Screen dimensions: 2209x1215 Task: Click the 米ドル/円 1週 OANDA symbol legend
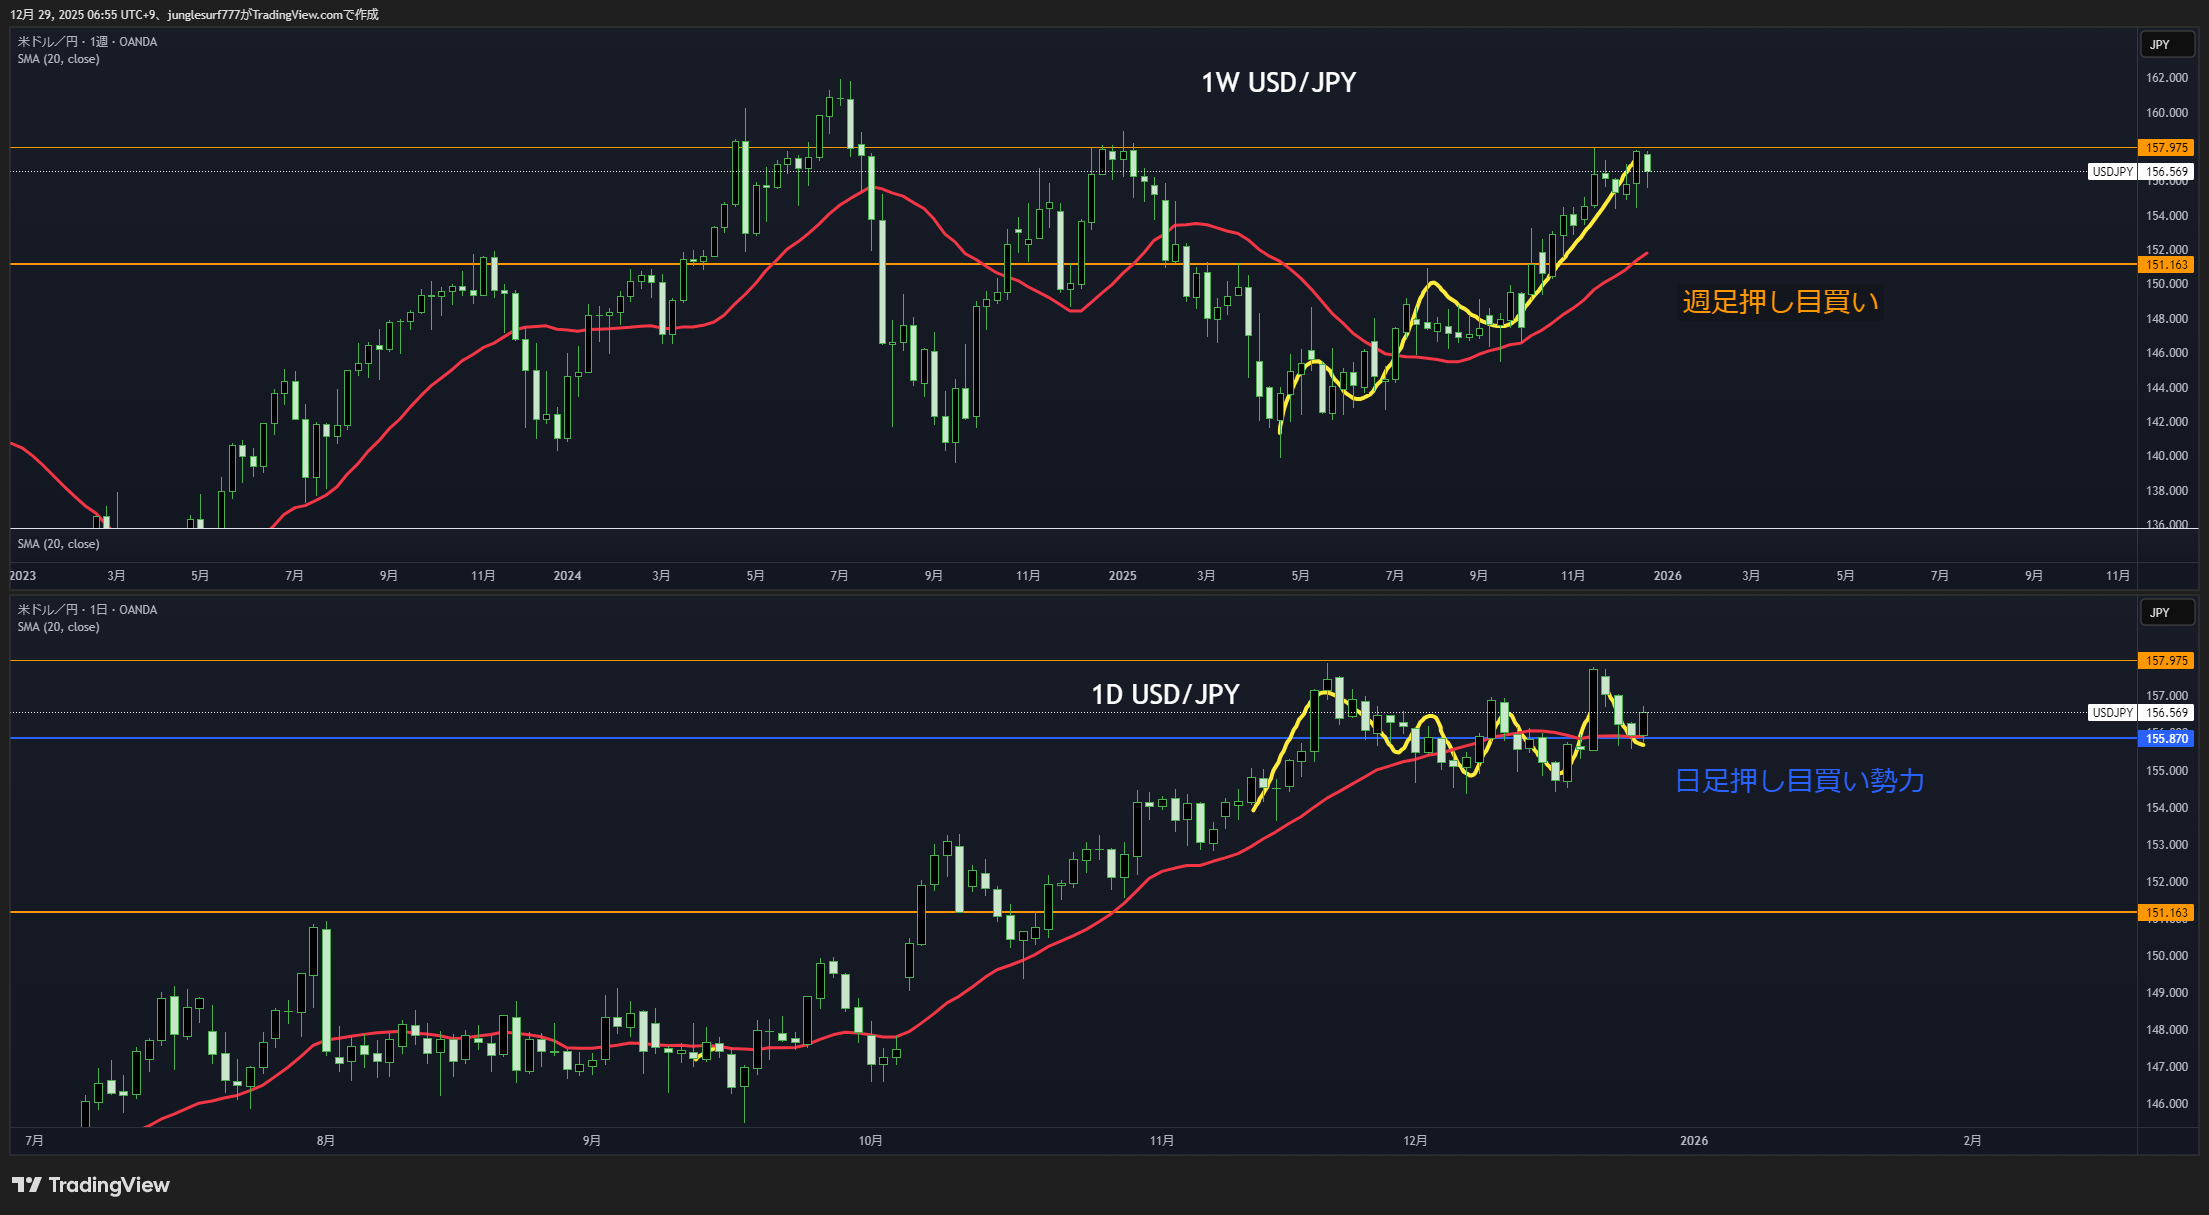coord(87,42)
